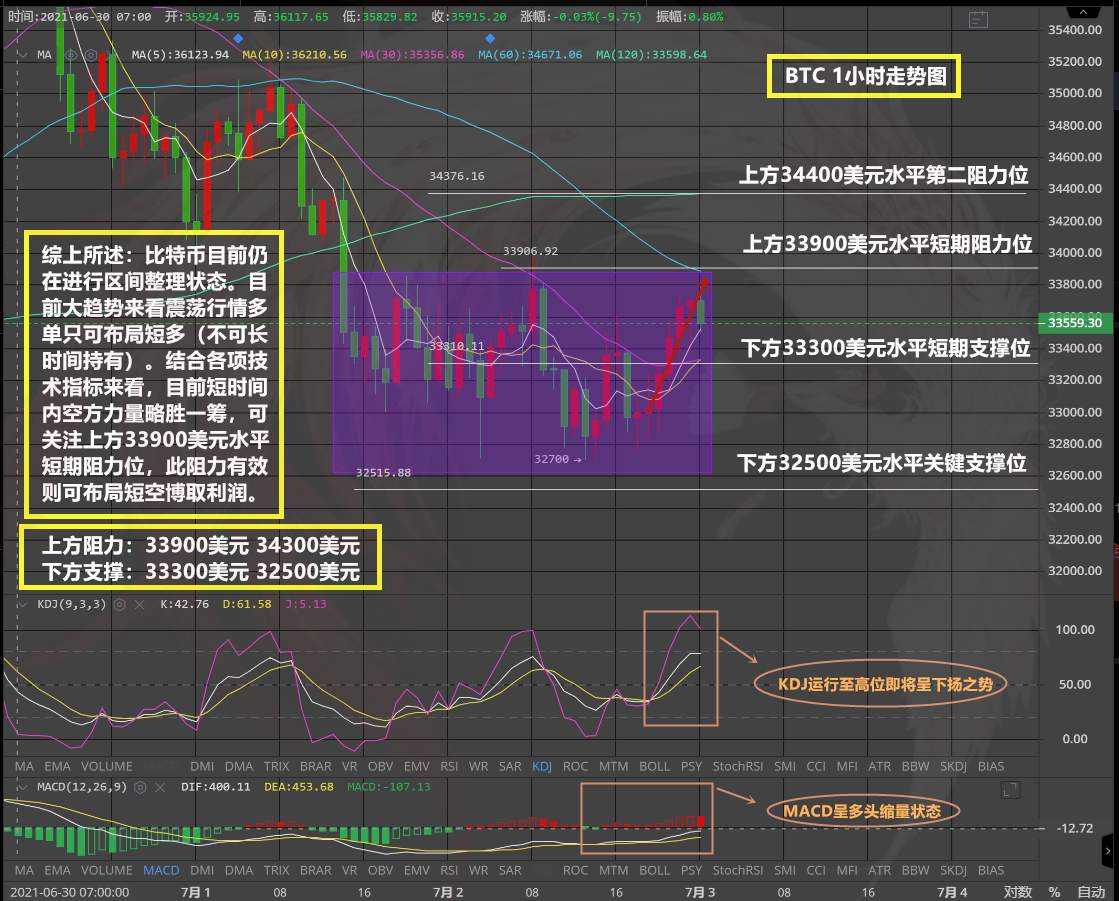Click the MA(30):35356.86 legend value
This screenshot has height=901, width=1119.
[x=412, y=55]
